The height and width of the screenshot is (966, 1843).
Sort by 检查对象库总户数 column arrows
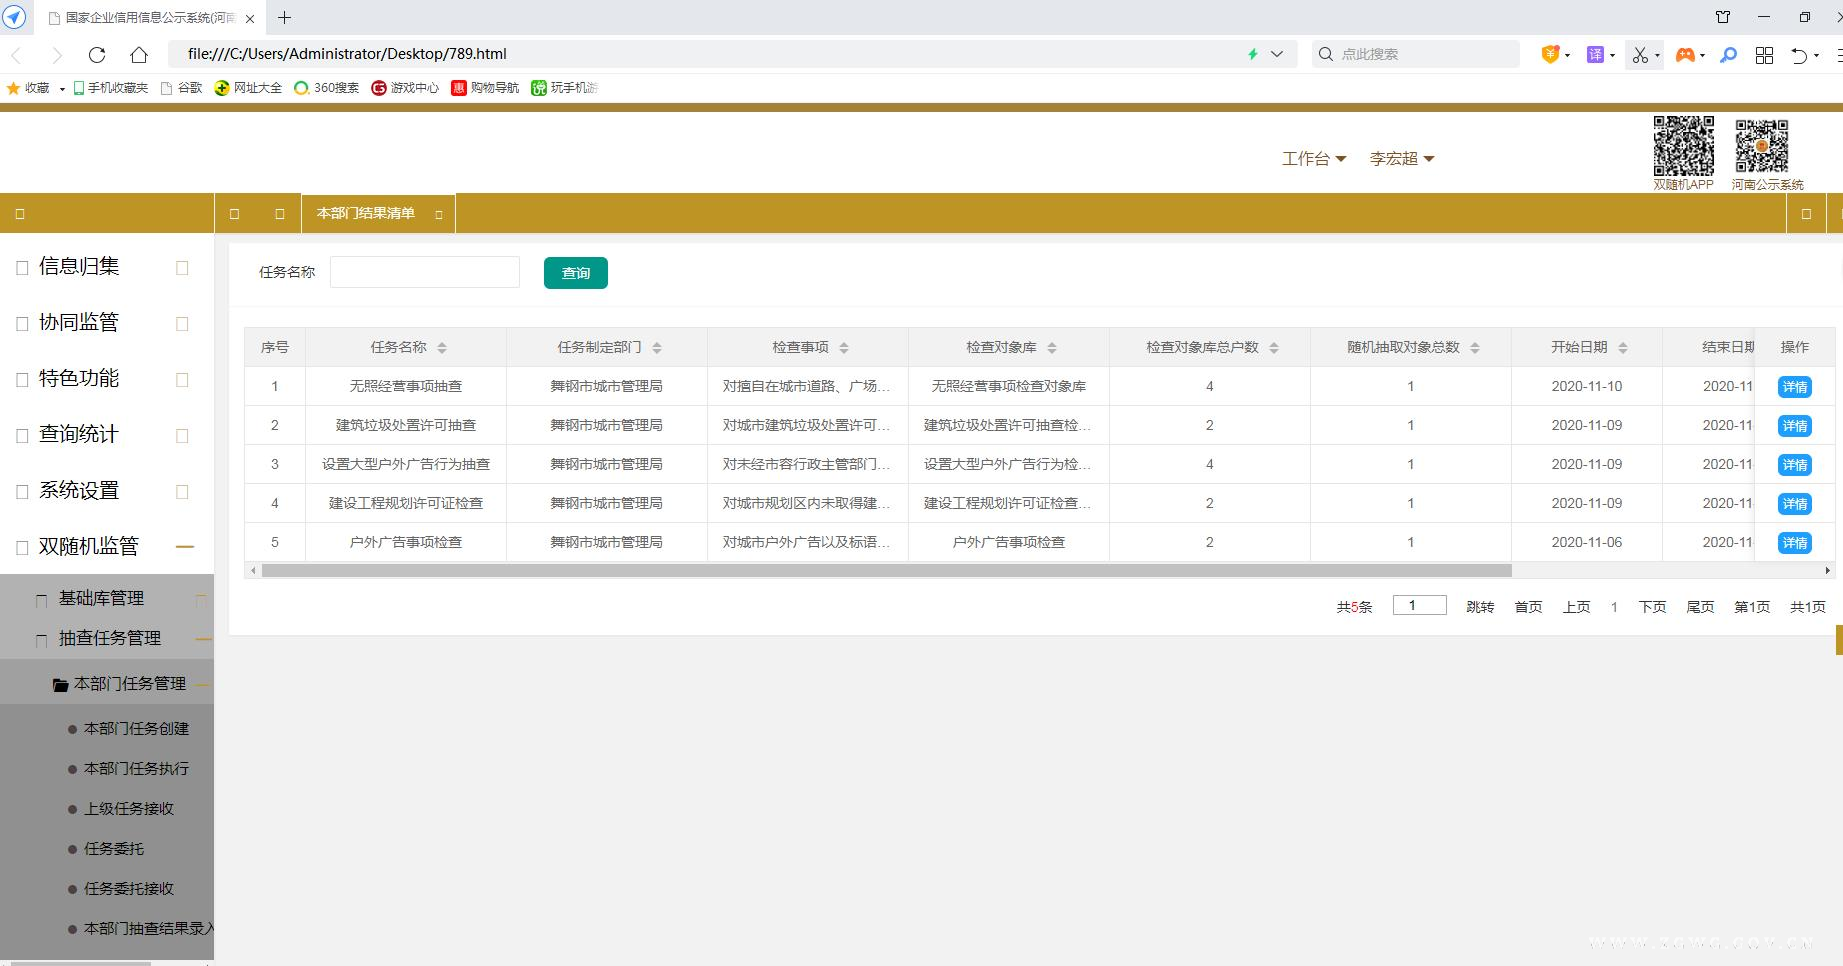click(1274, 348)
